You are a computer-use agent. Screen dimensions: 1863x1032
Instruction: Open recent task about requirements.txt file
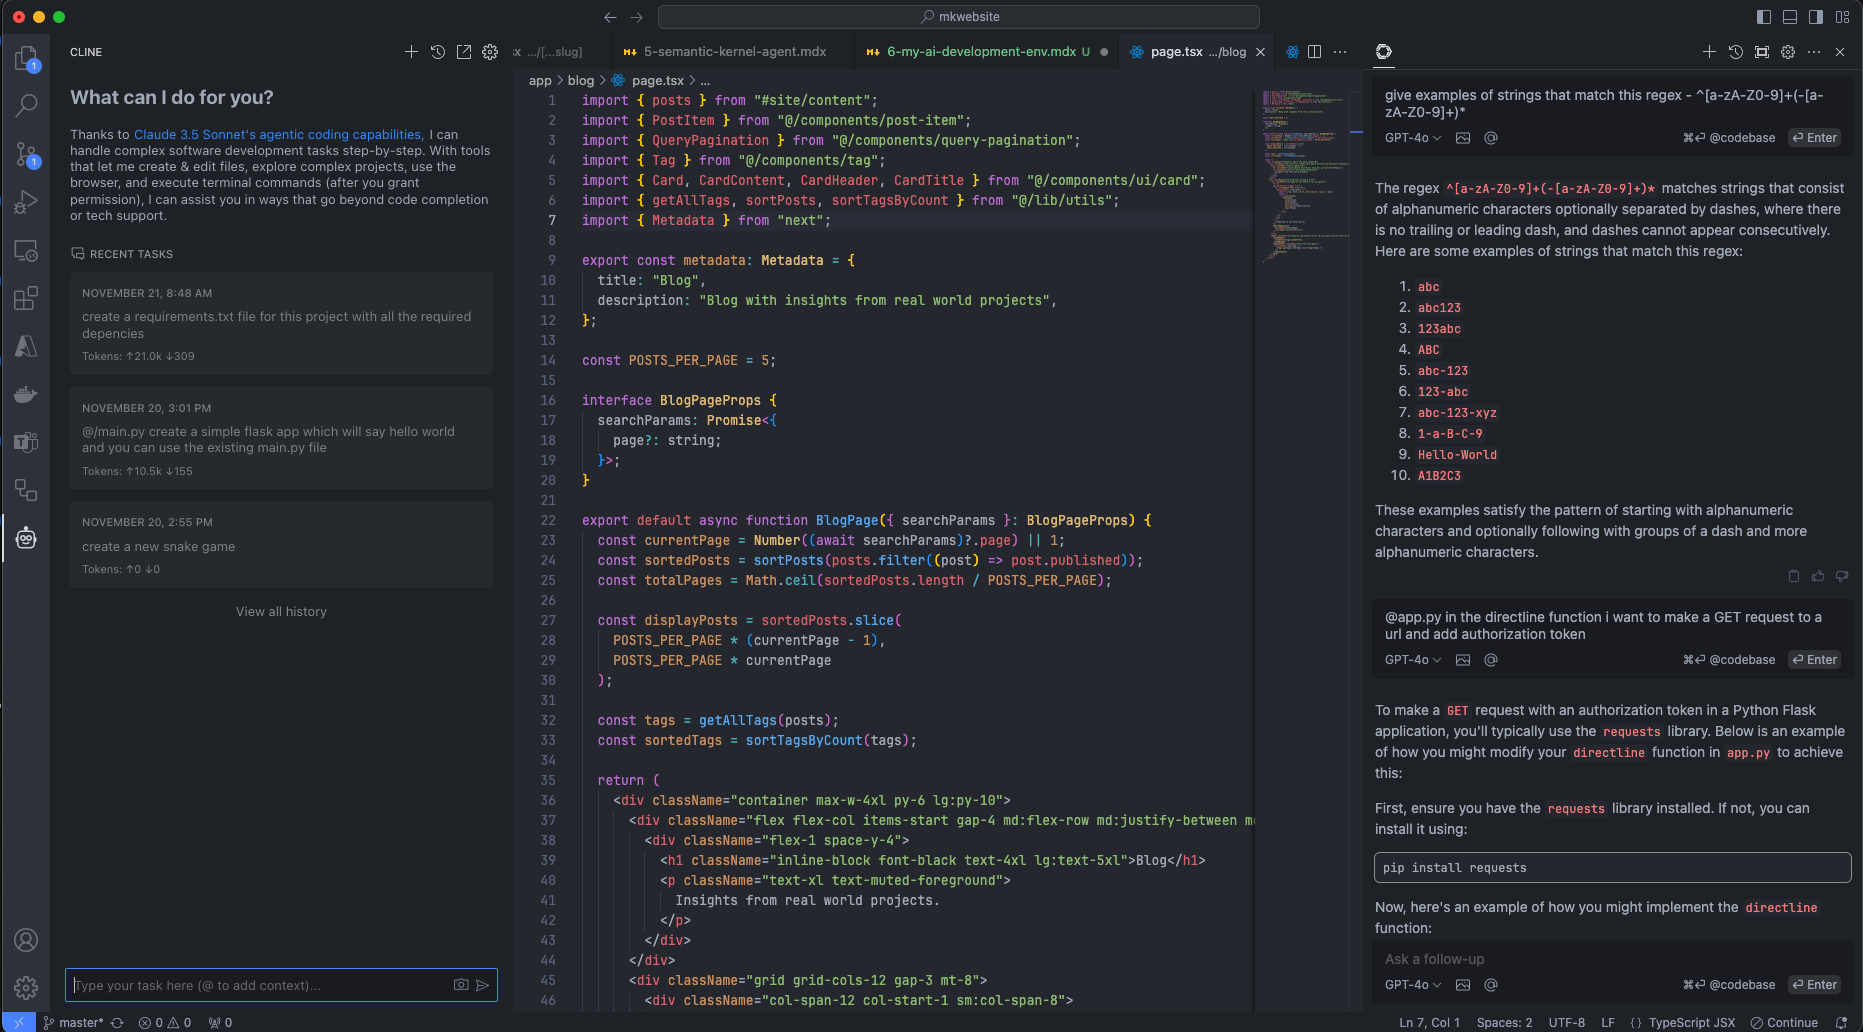(x=281, y=324)
